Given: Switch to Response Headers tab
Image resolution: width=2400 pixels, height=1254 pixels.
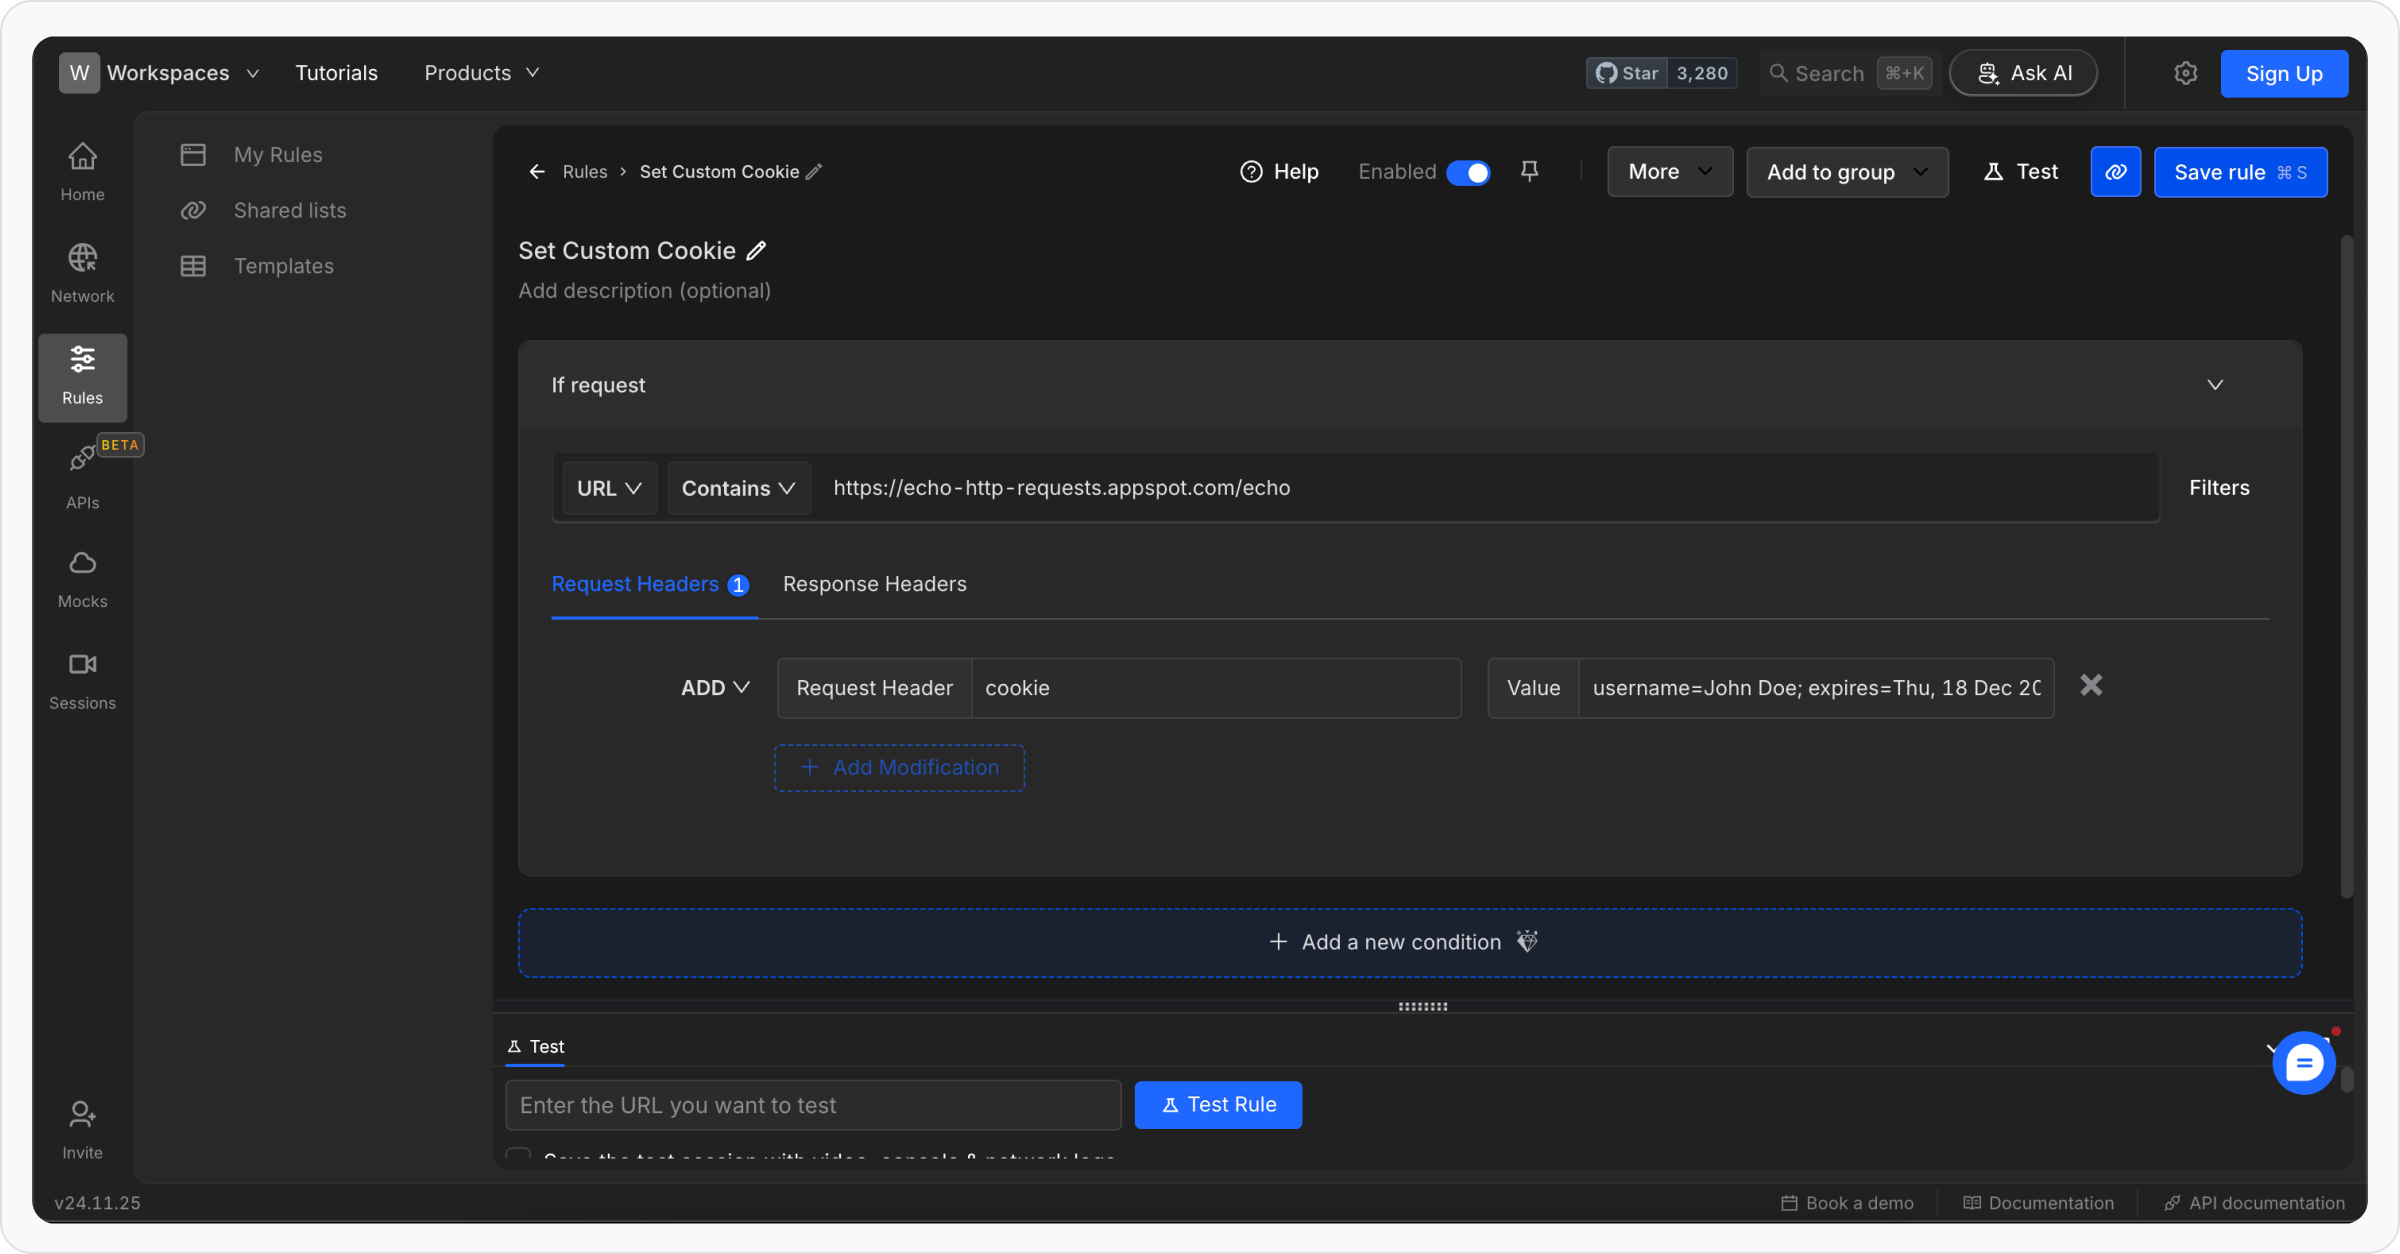Looking at the screenshot, I should (874, 584).
